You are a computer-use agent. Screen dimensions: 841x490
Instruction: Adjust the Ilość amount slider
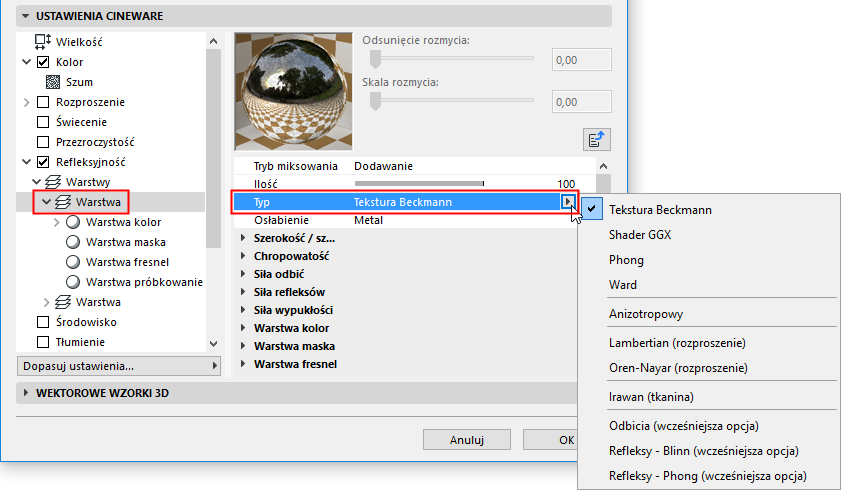[x=419, y=184]
